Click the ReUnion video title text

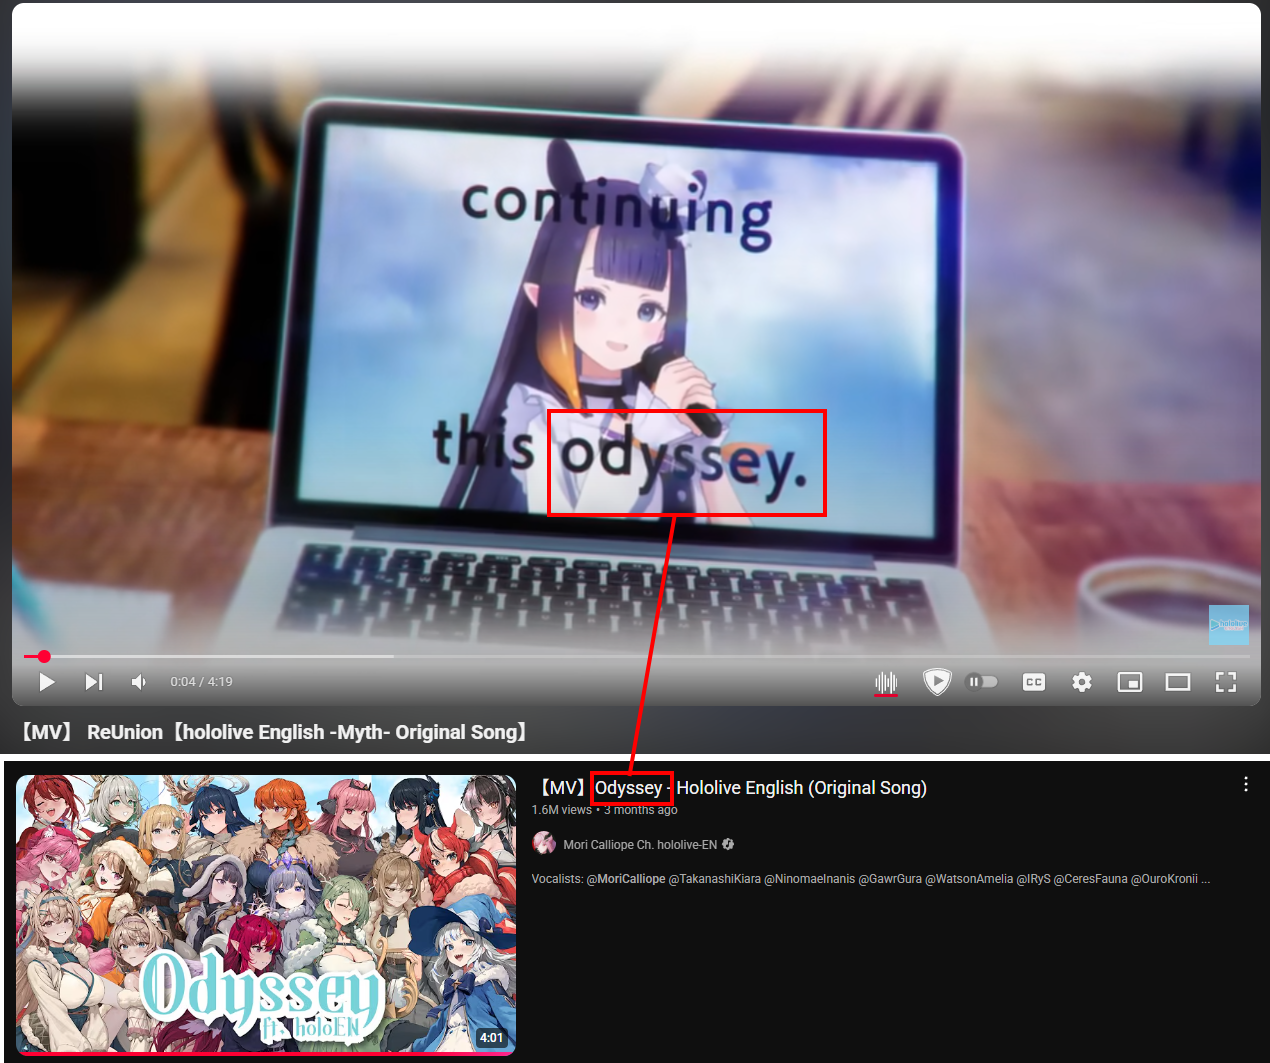(273, 732)
